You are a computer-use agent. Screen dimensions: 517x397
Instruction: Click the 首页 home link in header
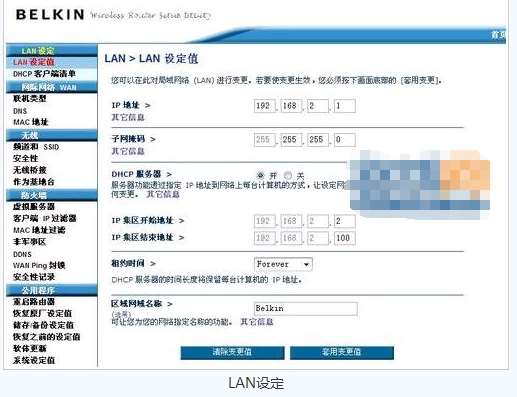(x=499, y=35)
